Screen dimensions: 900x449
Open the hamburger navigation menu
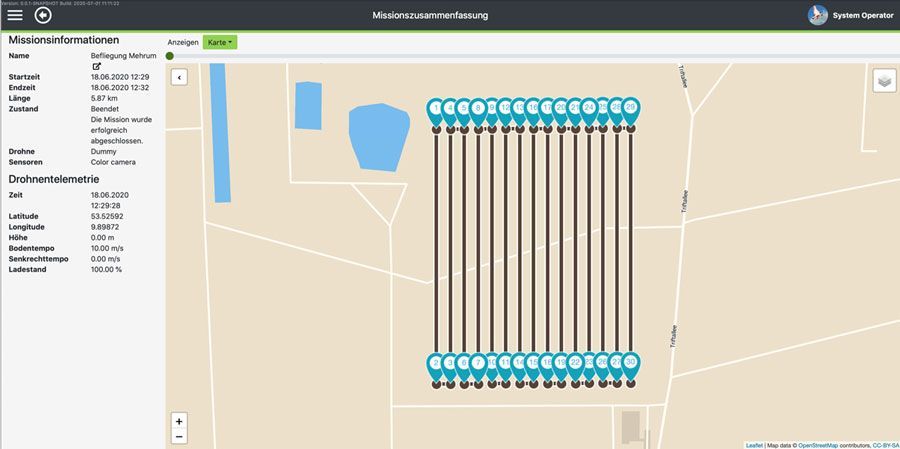point(15,15)
